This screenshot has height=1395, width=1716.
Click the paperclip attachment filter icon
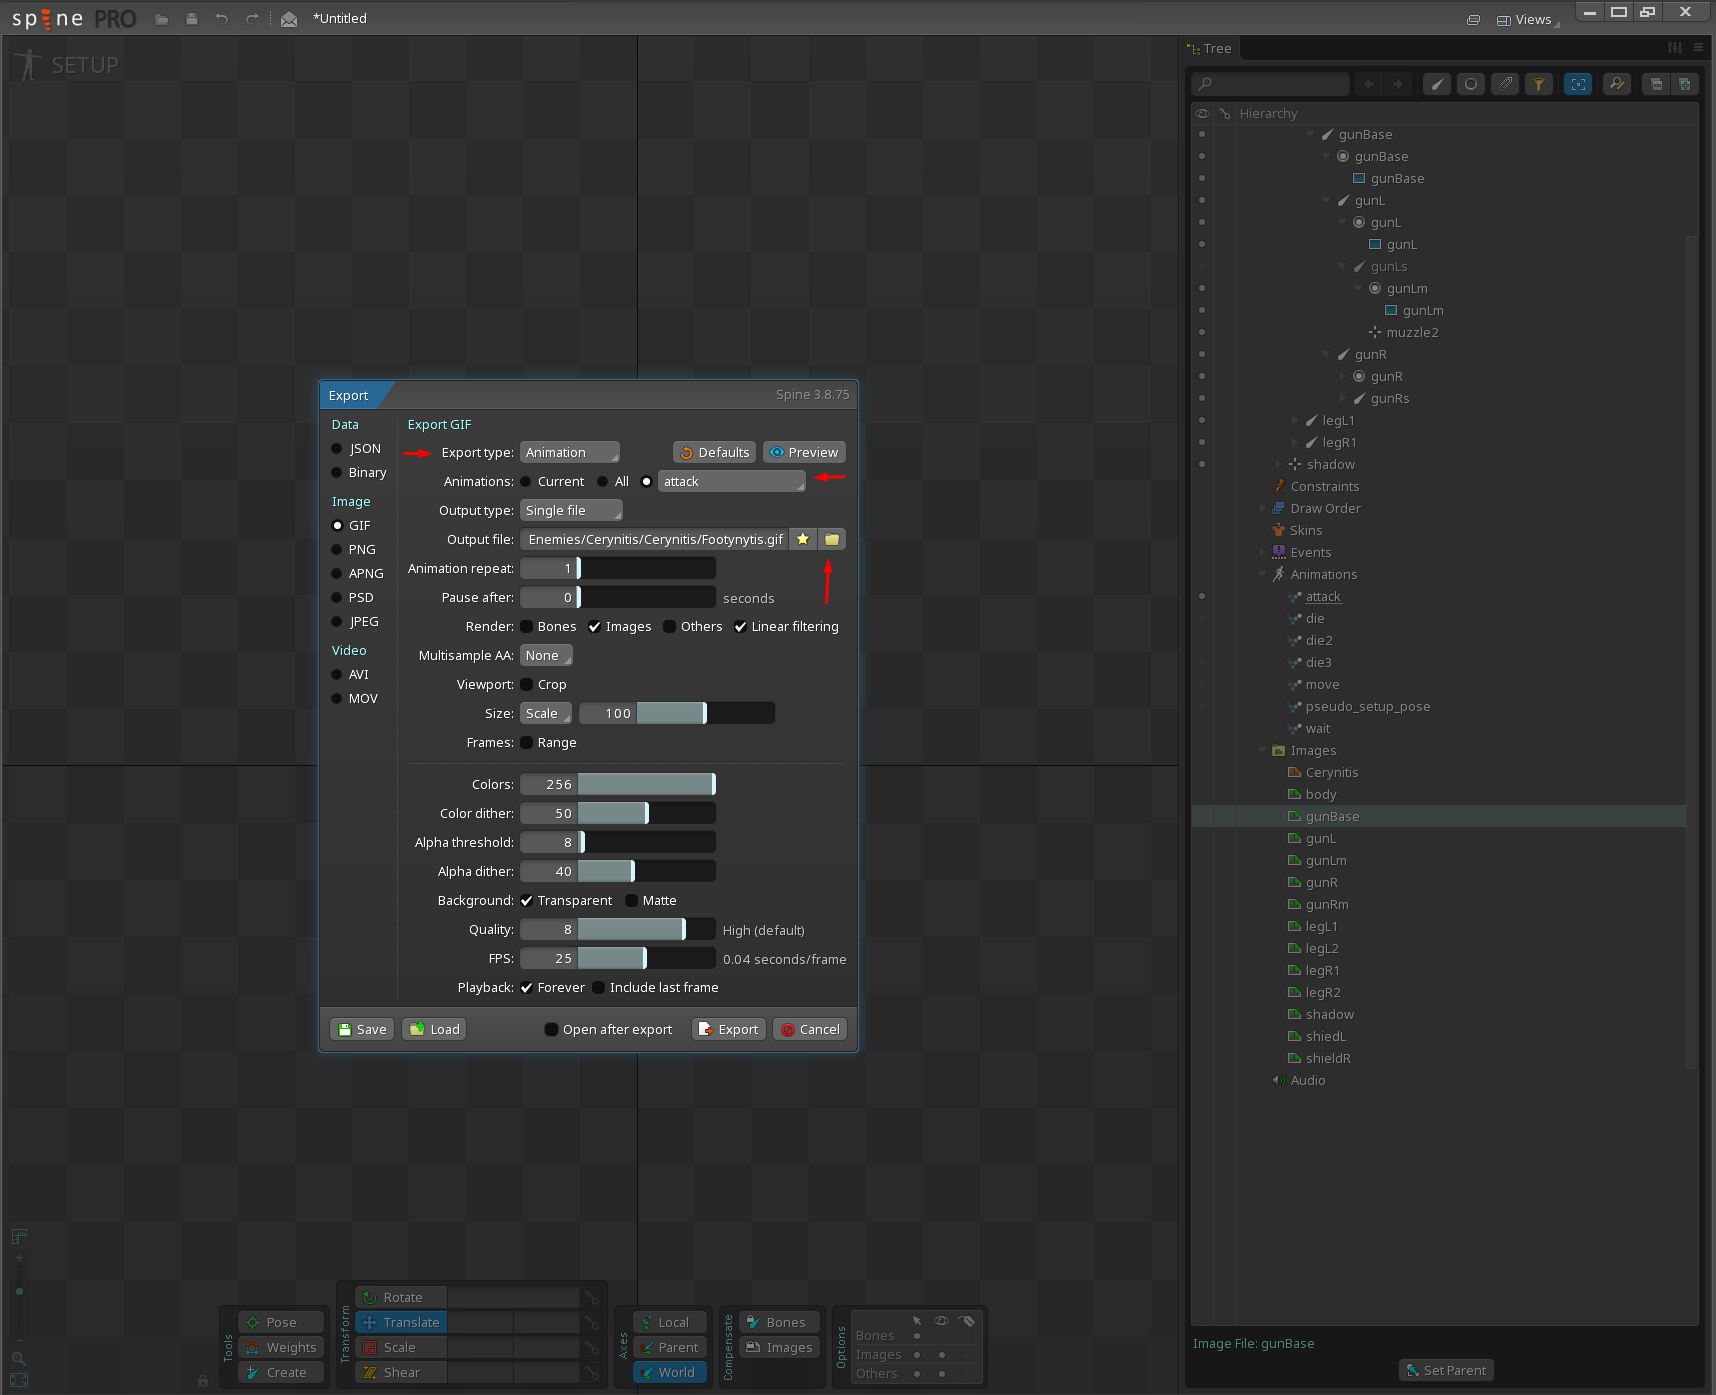click(1505, 84)
